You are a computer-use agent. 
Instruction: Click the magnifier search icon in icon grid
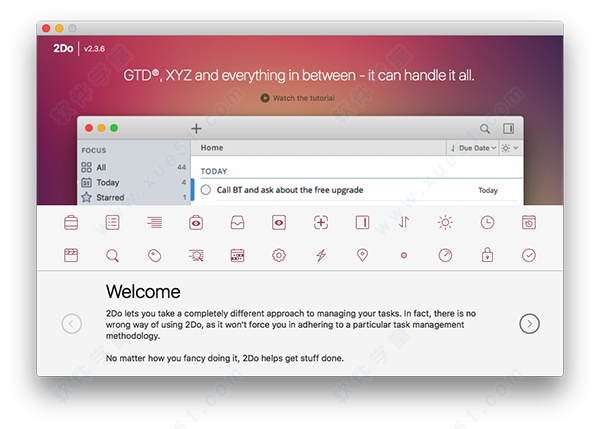112,255
